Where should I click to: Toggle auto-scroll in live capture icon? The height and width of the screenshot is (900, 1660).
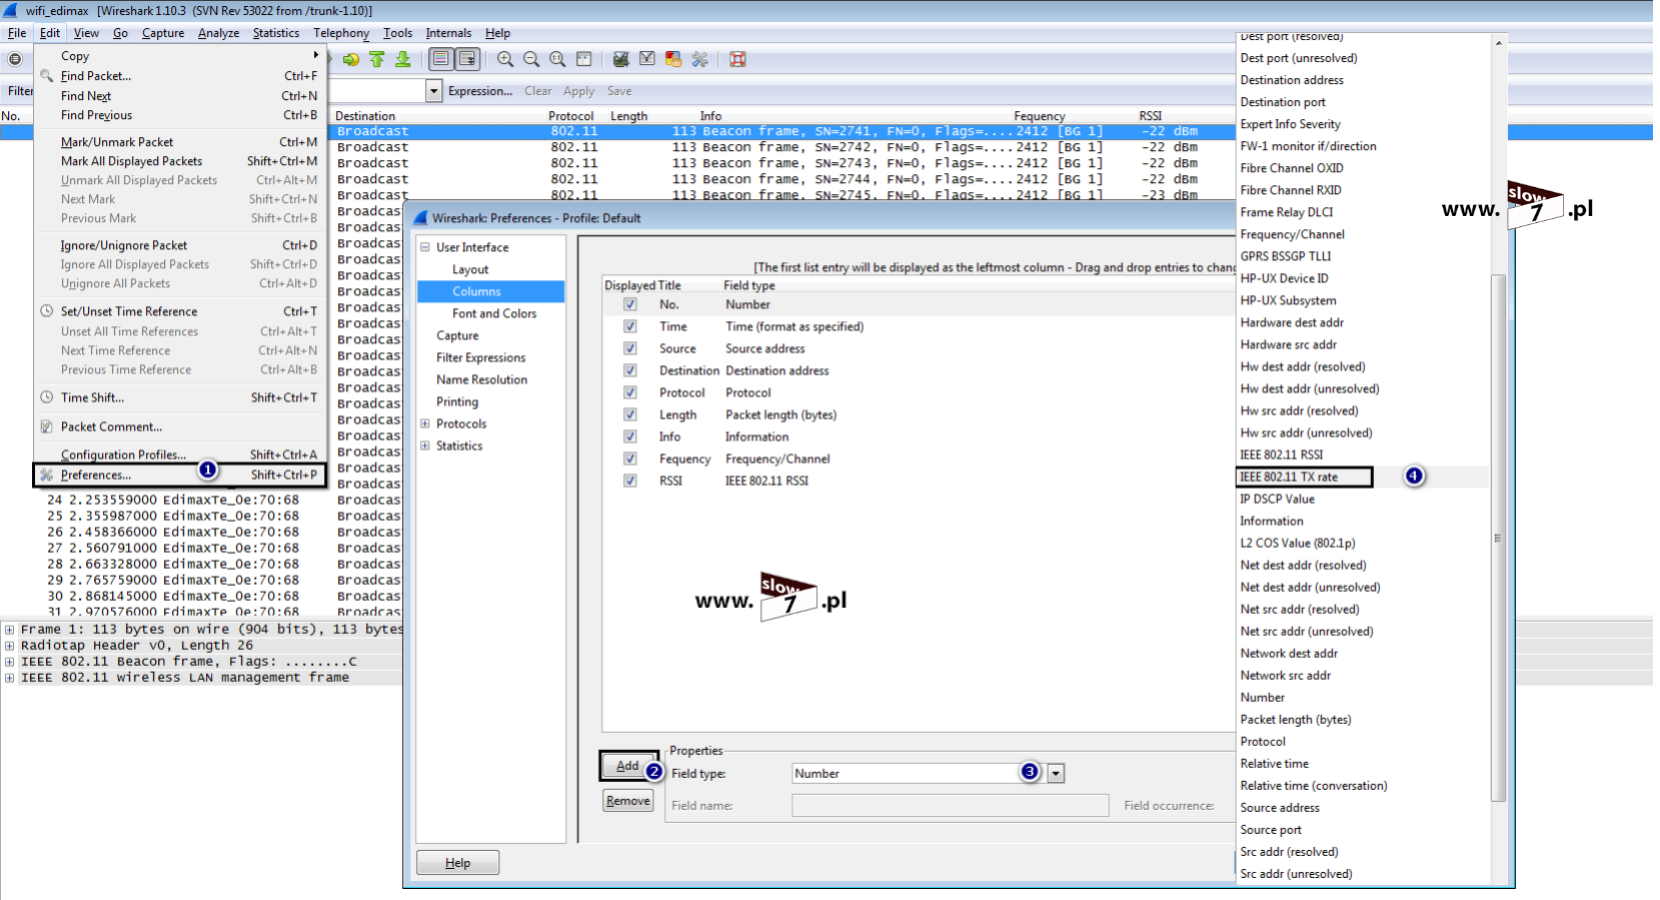pyautogui.click(x=467, y=59)
